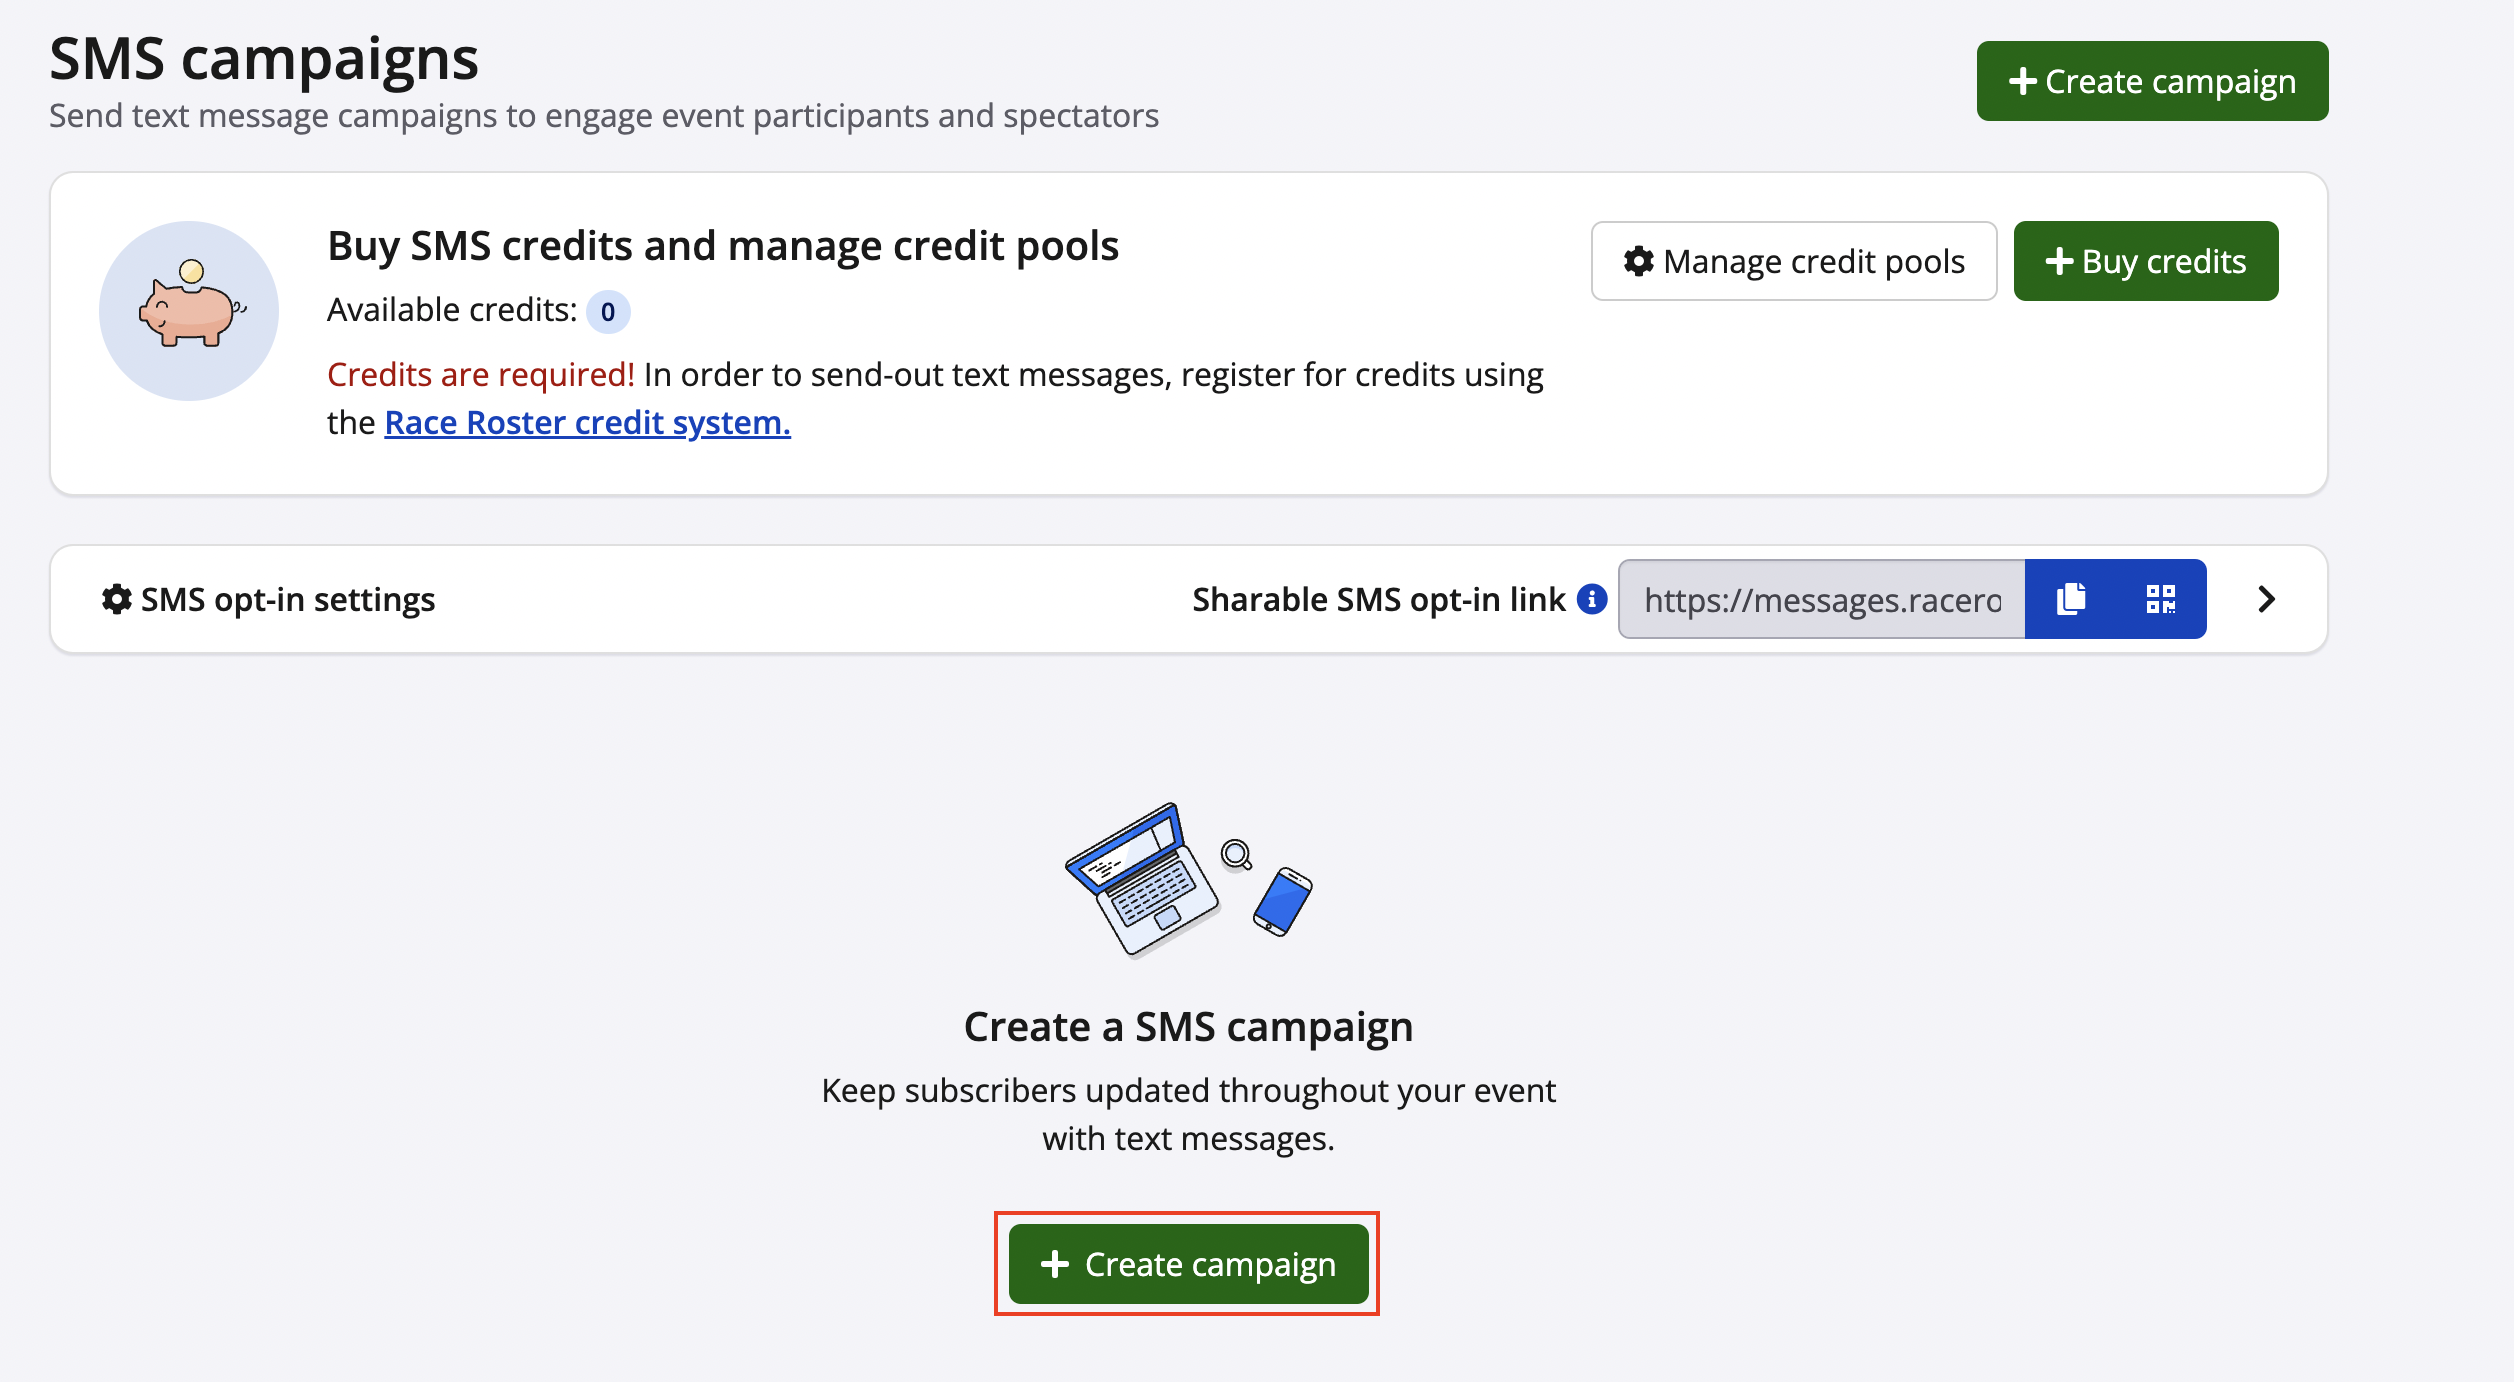
Task: Click the plus icon on Buy credits
Action: [2058, 261]
